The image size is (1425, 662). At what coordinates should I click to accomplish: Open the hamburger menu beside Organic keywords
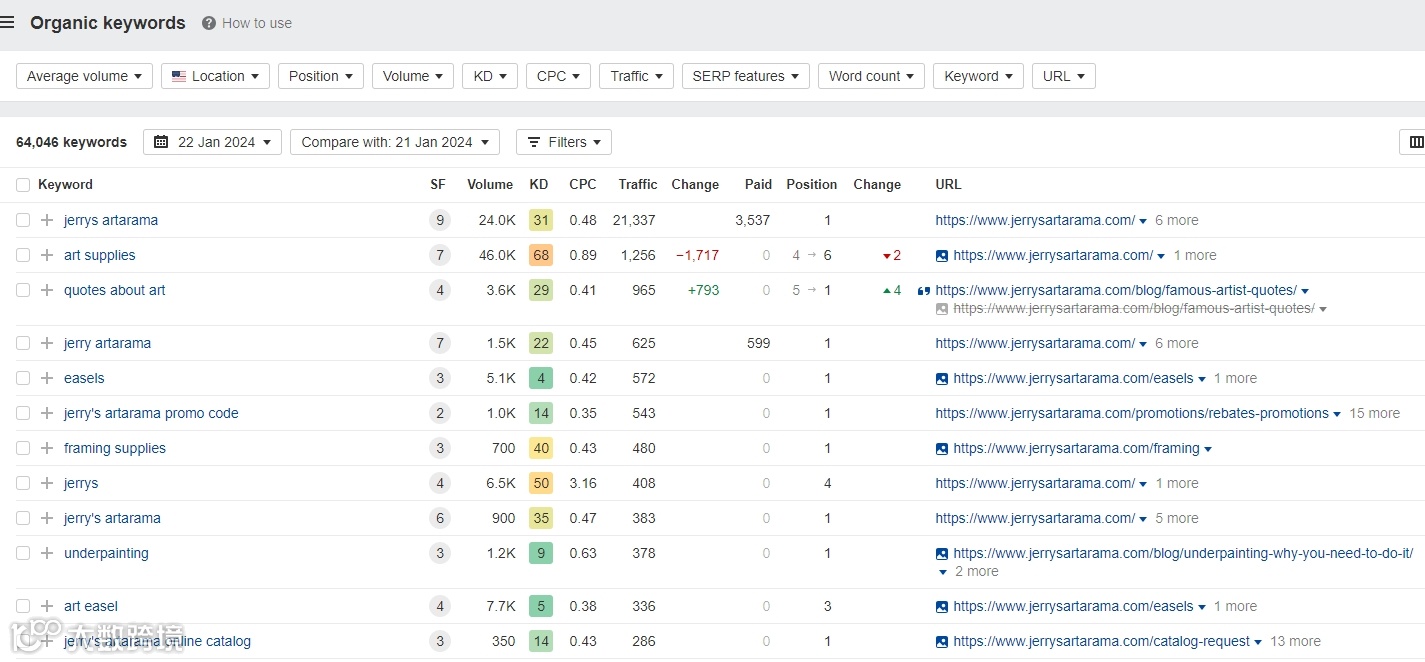pos(7,23)
